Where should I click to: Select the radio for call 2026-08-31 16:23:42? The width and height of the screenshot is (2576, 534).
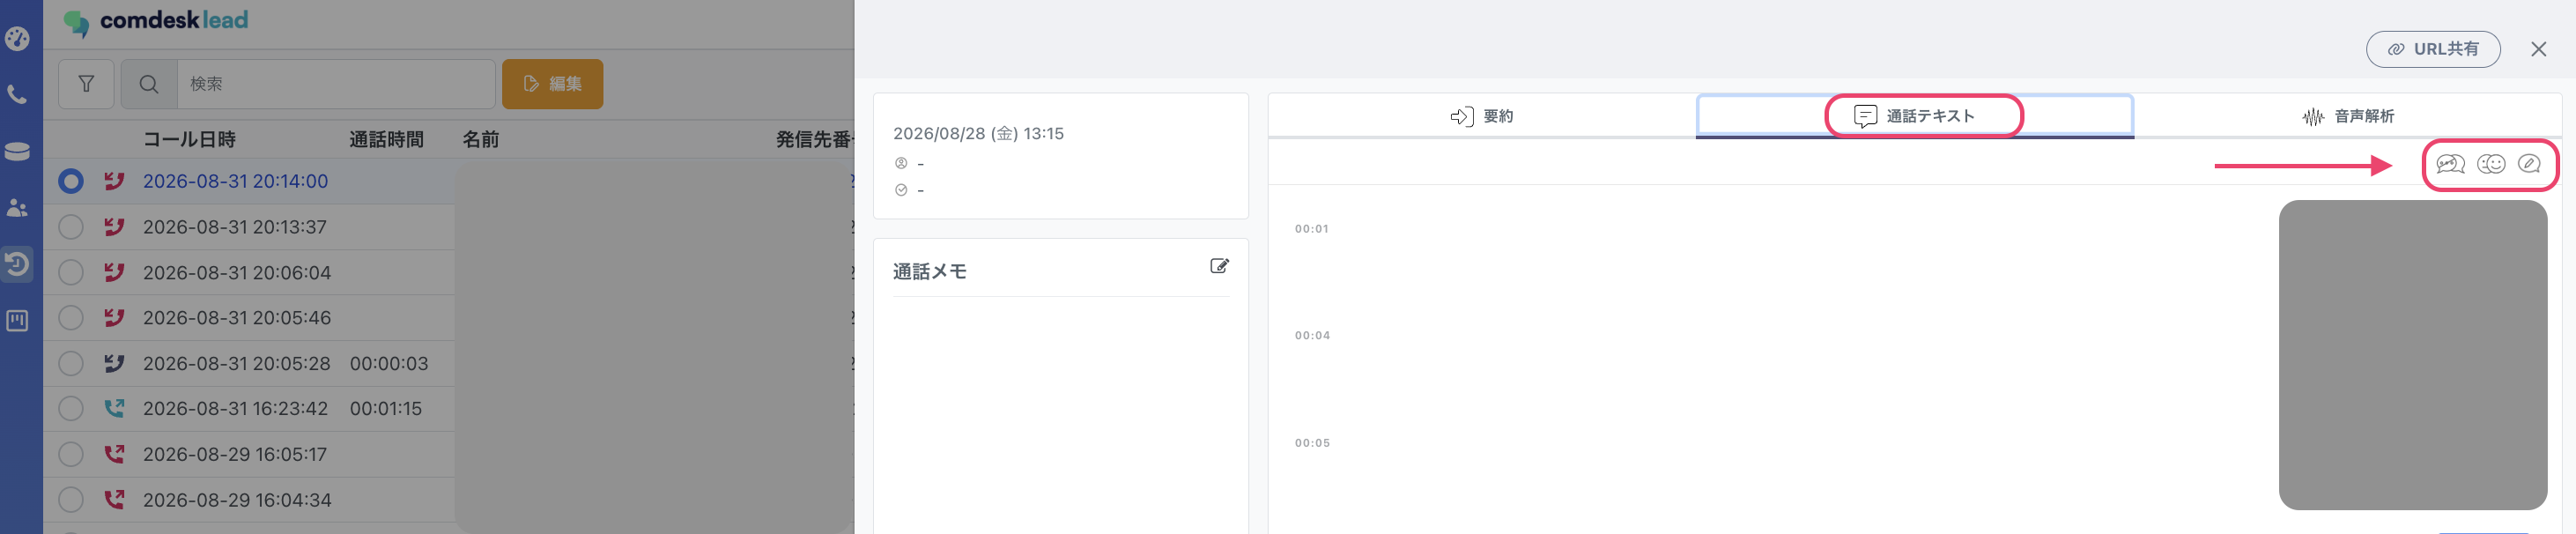[71, 409]
